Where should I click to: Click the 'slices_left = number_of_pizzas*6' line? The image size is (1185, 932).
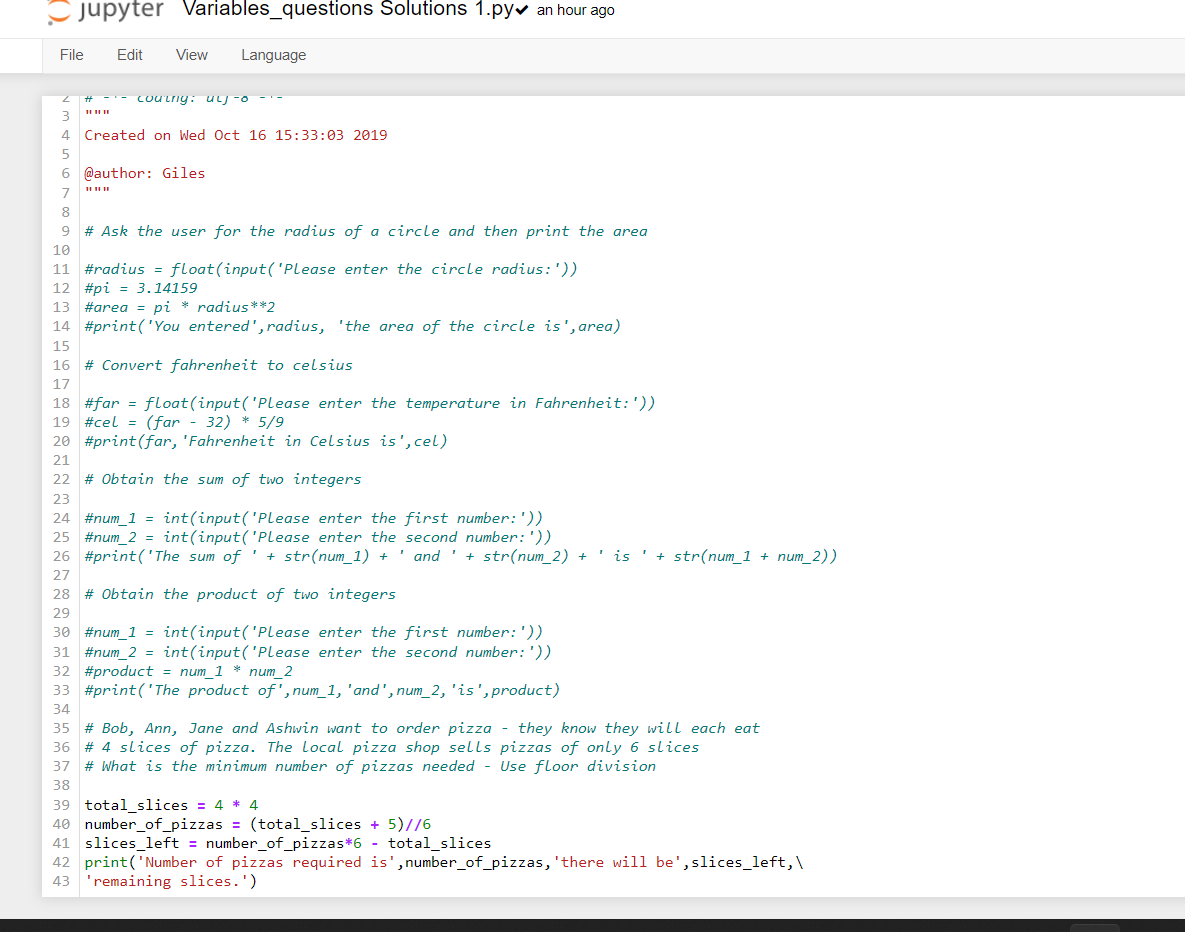point(288,843)
